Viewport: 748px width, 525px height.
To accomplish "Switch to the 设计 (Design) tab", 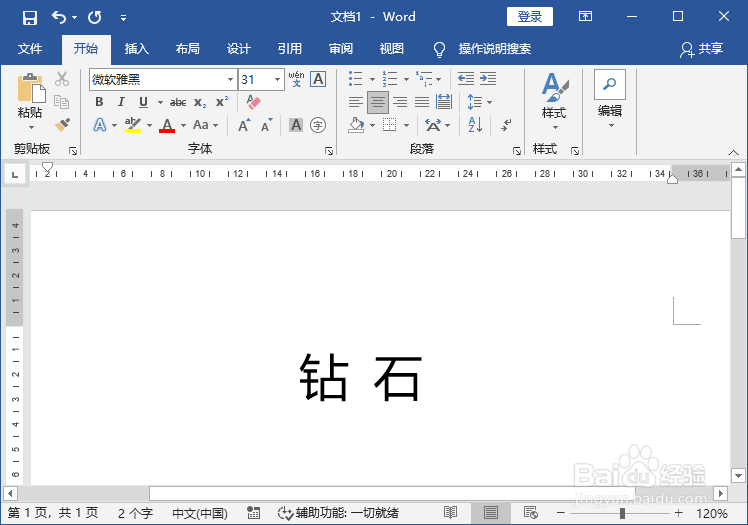I will 239,49.
